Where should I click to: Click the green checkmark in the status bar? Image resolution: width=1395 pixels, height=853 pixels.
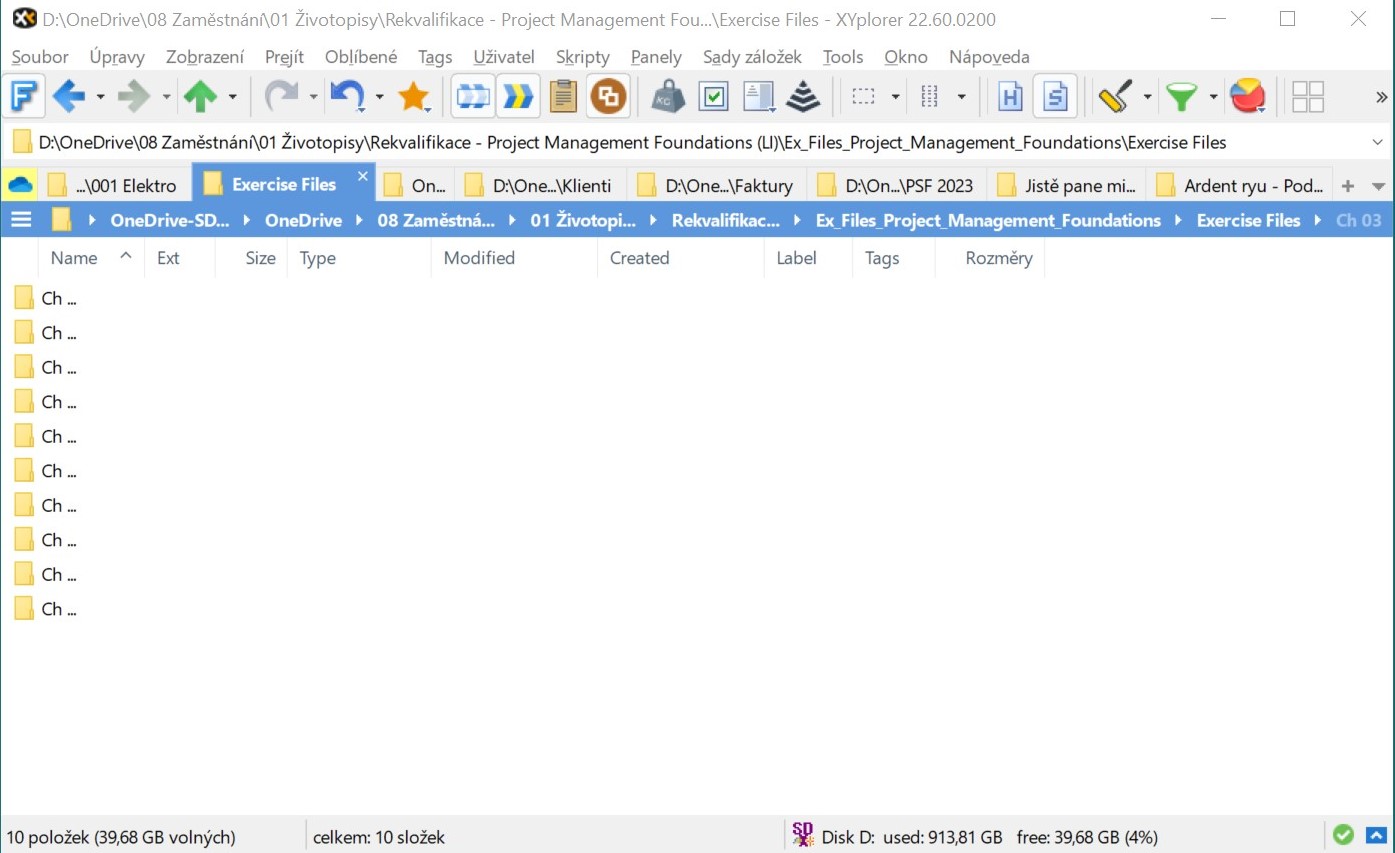click(x=1343, y=835)
